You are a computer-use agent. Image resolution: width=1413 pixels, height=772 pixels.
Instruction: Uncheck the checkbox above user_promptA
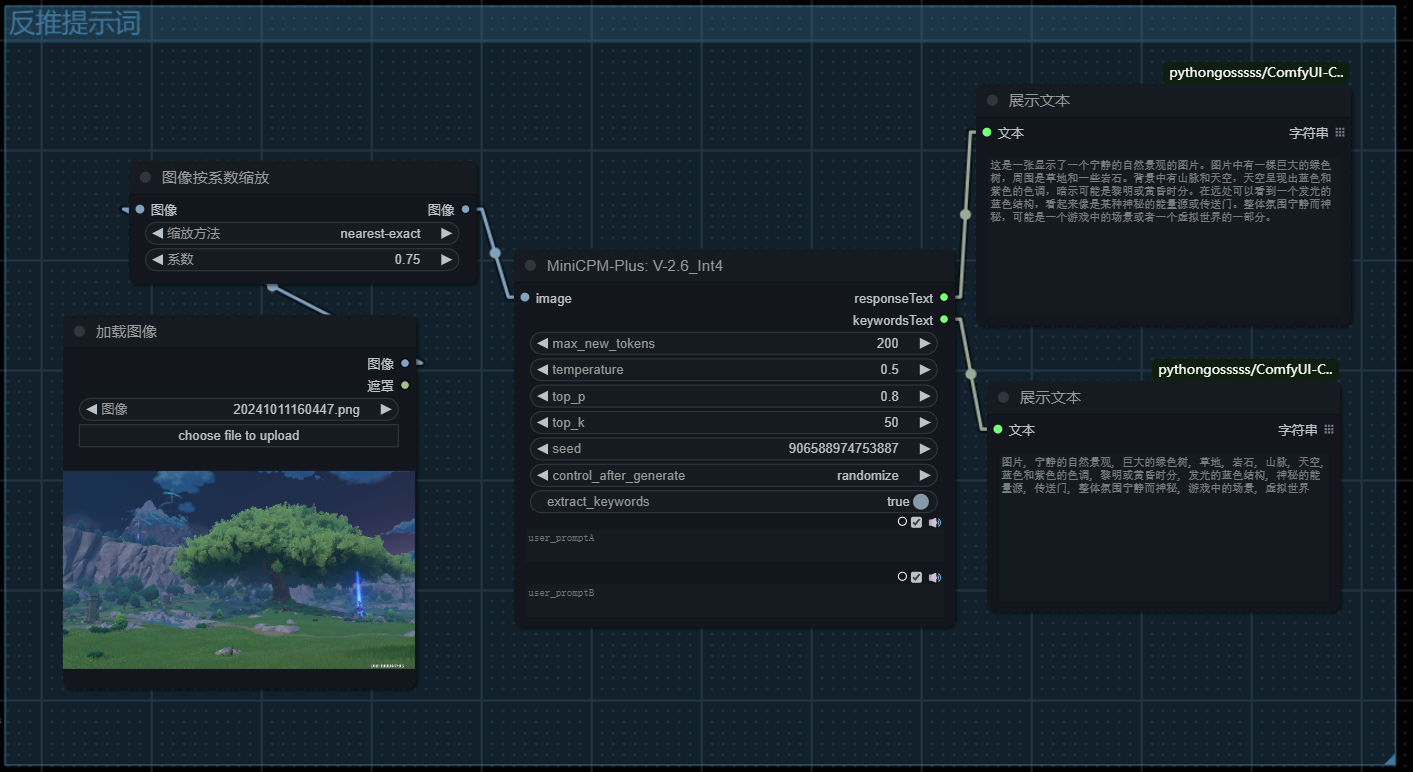[x=917, y=522]
